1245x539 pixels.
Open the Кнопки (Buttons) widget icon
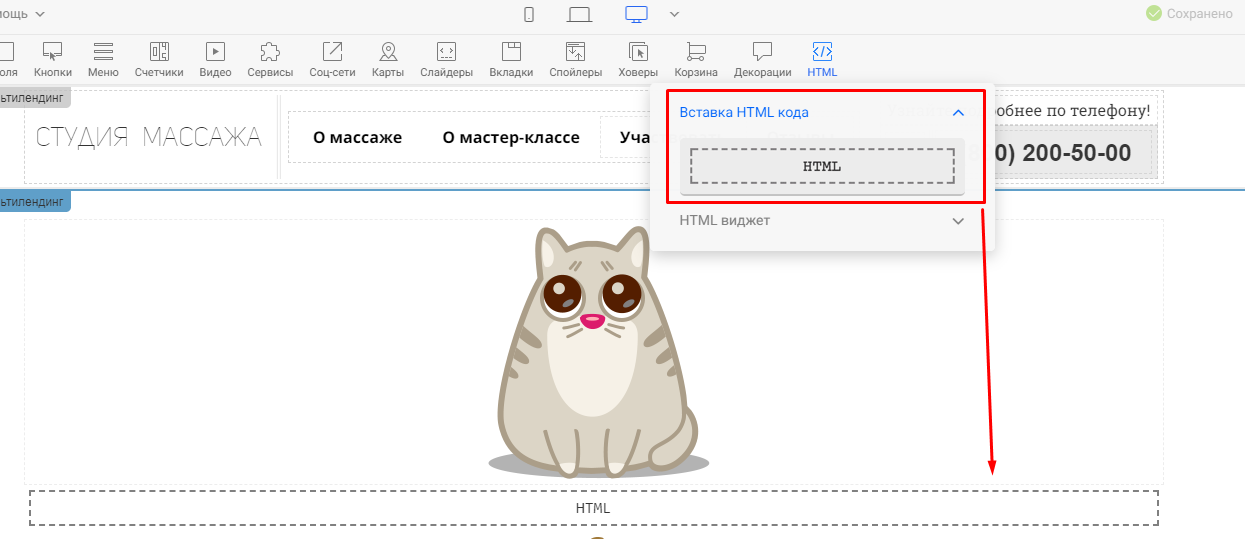pos(52,52)
